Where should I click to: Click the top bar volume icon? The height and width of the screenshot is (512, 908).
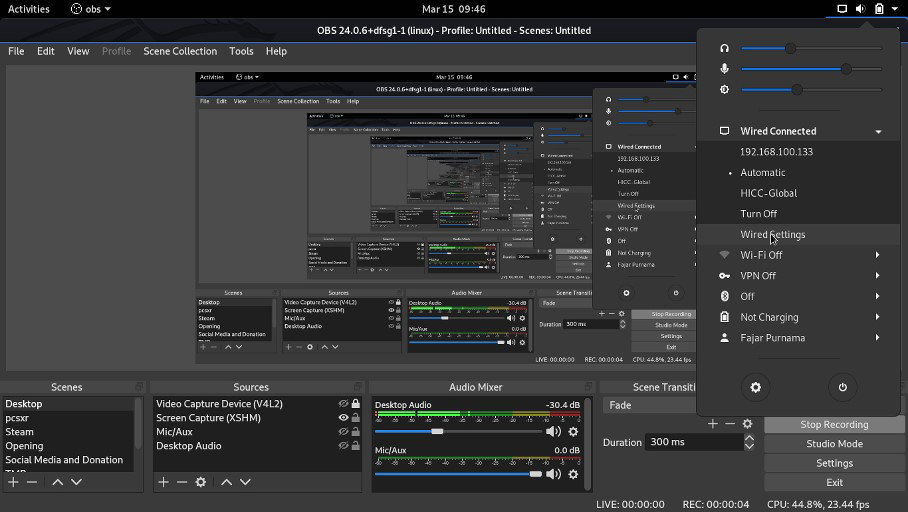point(861,9)
